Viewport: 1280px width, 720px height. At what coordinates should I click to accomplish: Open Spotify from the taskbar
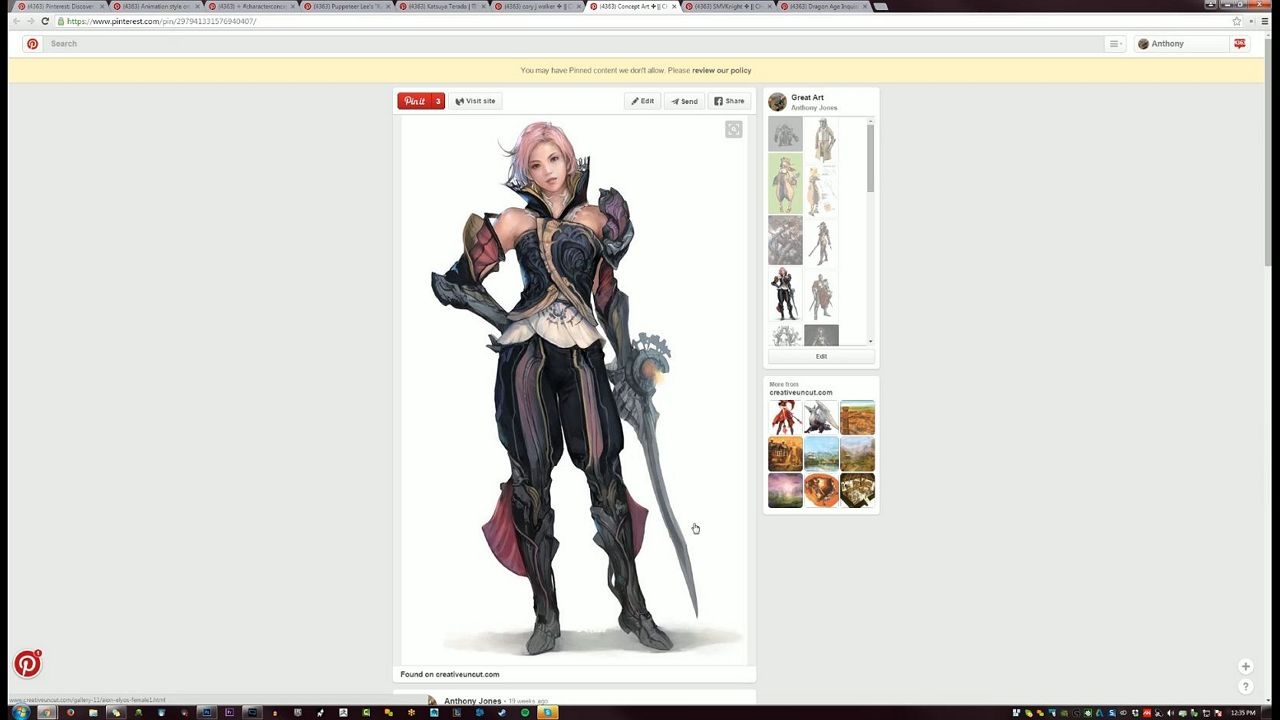(x=525, y=712)
